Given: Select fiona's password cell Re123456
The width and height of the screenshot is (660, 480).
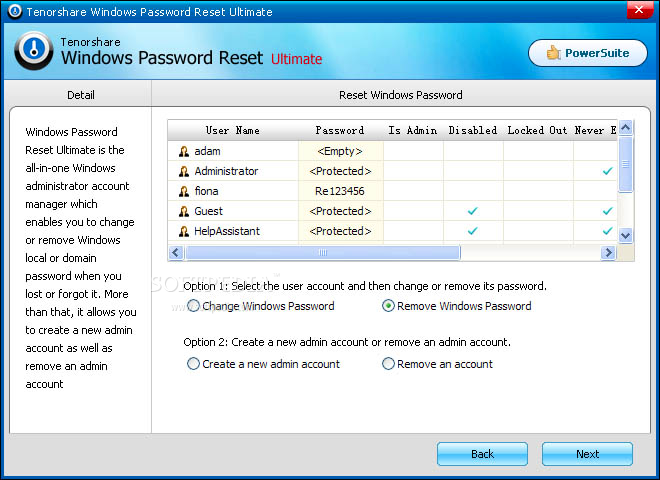Looking at the screenshot, I should pyautogui.click(x=340, y=191).
